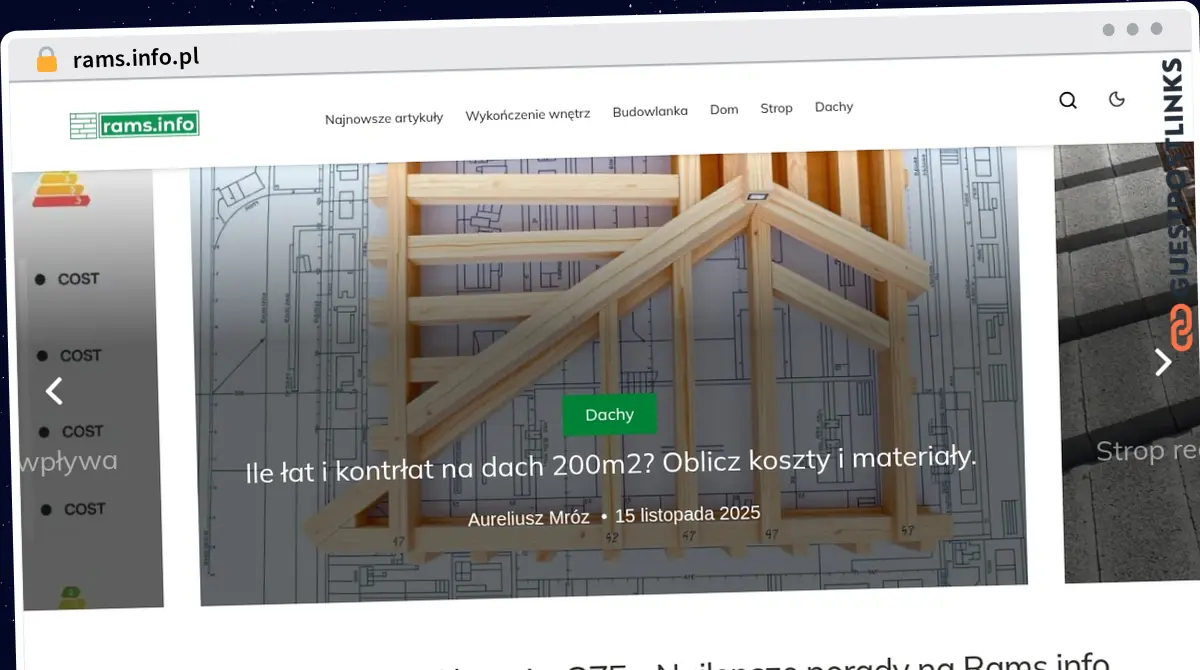The image size is (1200, 670).
Task: Open Budowlanka menu item
Action: pyautogui.click(x=650, y=111)
